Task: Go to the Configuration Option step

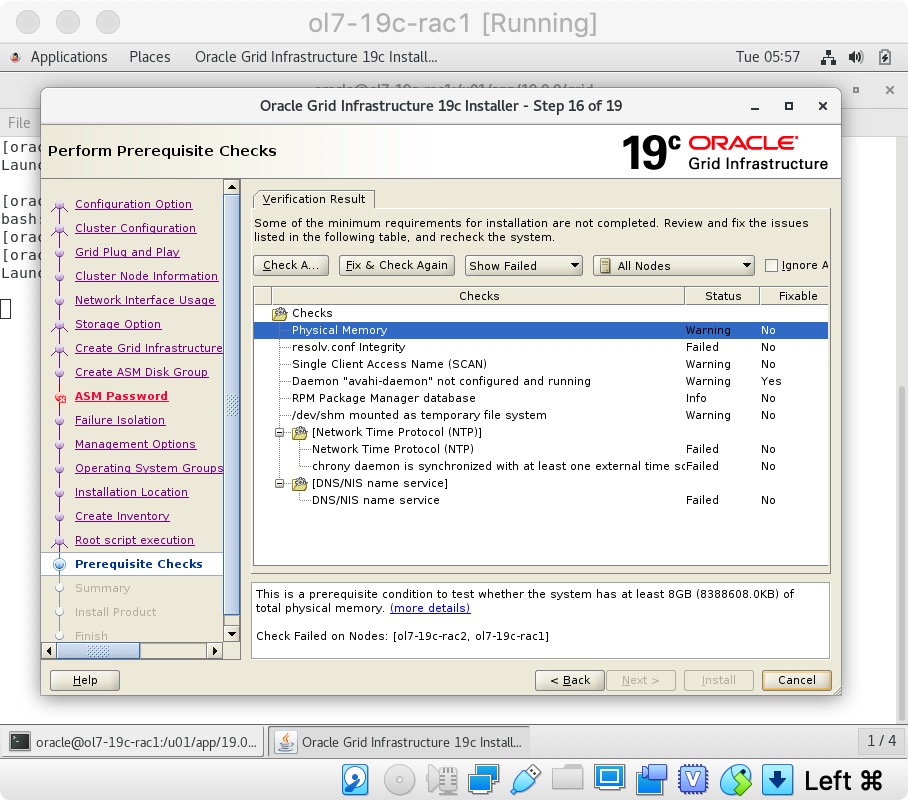Action: [x=133, y=204]
